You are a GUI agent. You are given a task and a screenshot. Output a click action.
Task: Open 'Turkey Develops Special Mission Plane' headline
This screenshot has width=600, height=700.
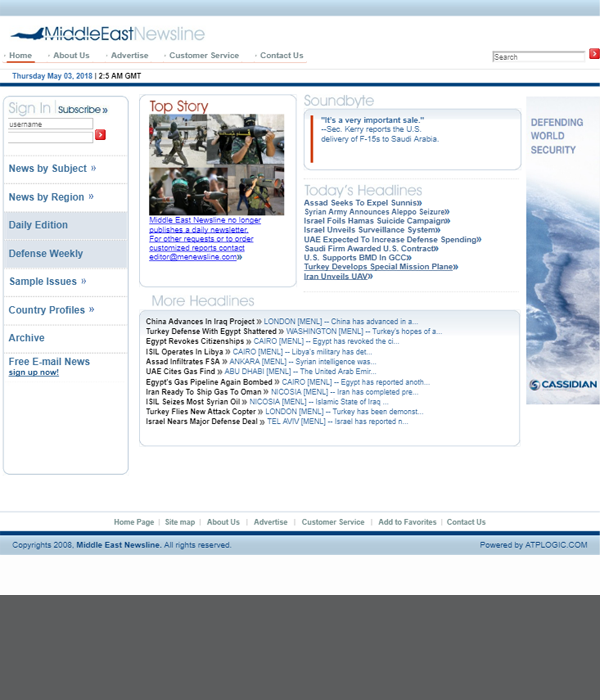381,267
